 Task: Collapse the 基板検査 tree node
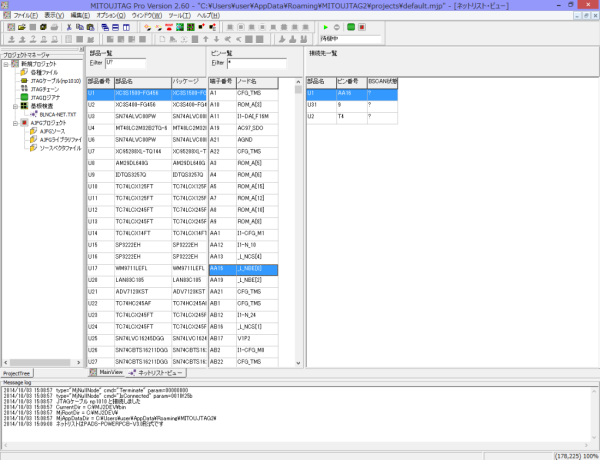pyautogui.click(x=13, y=105)
